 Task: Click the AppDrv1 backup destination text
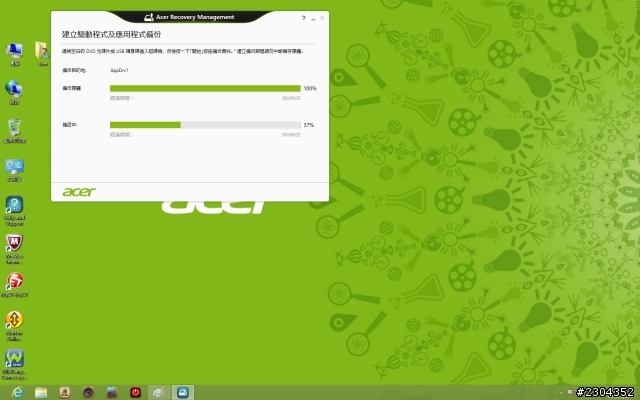[119, 70]
